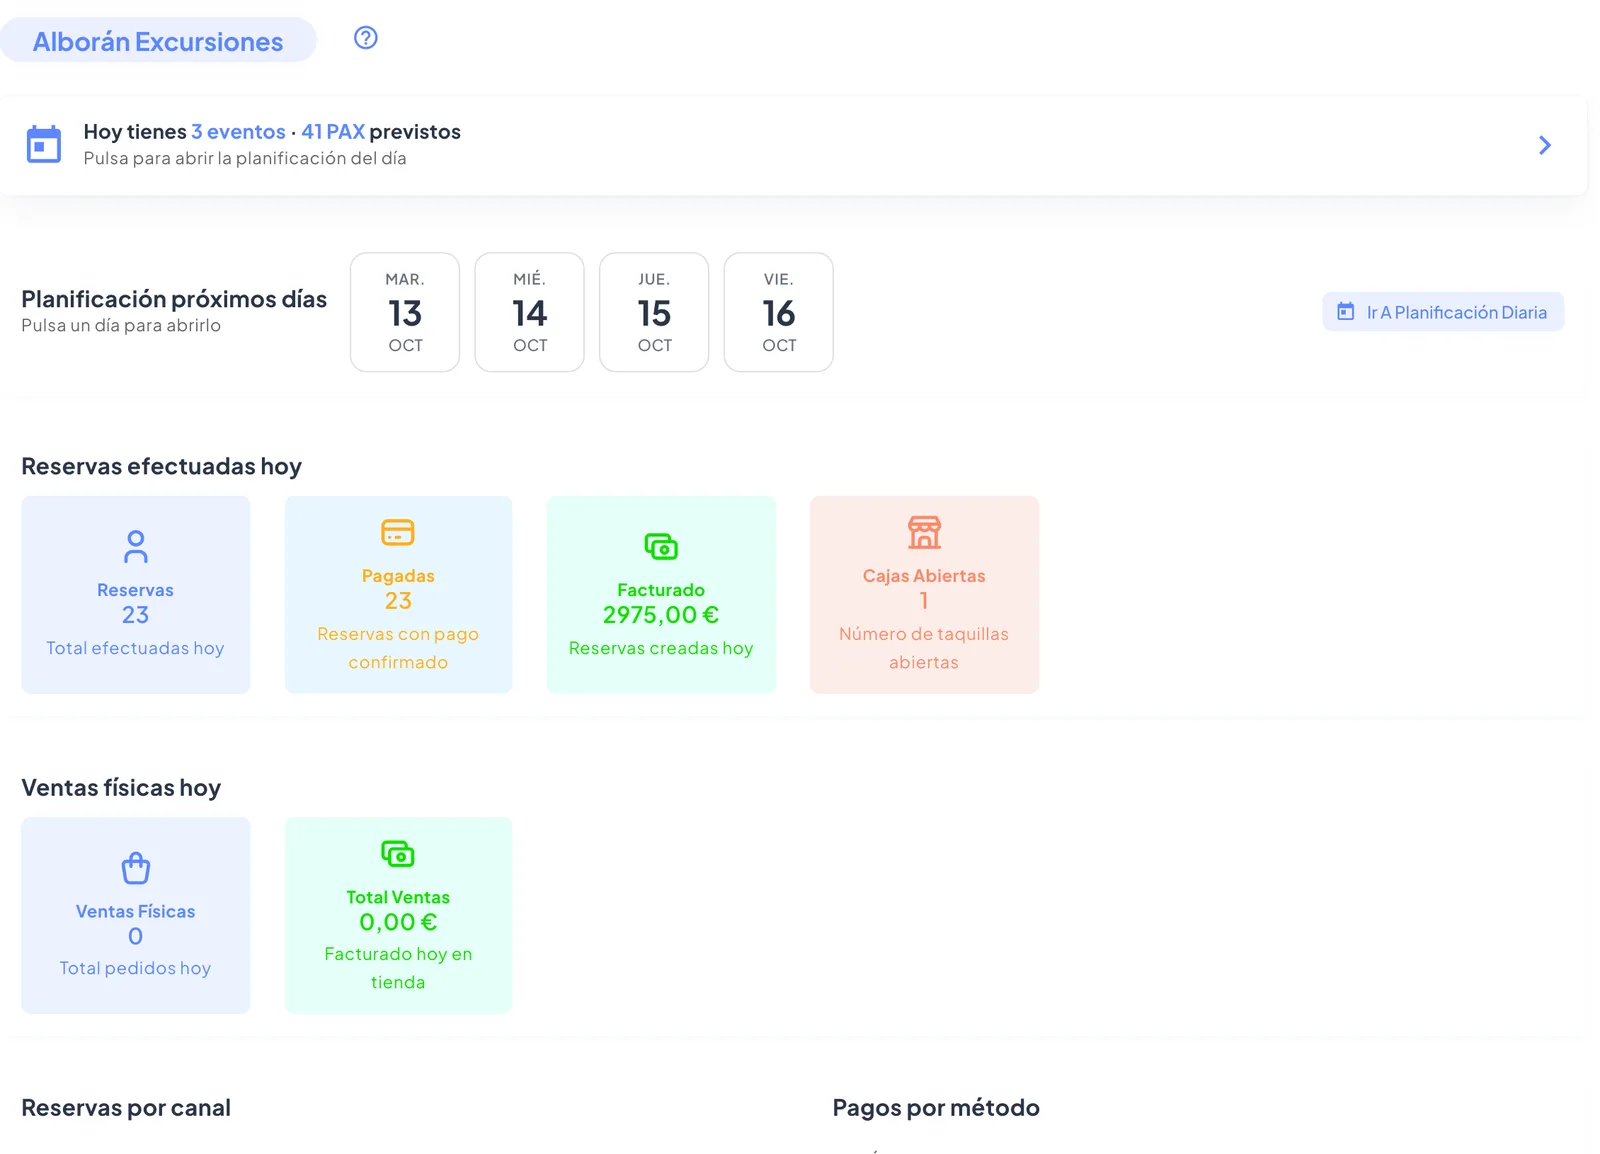Viewport: 1600px width, 1154px height.
Task: Click the credit card icon above Pagadas
Action: coord(398,532)
